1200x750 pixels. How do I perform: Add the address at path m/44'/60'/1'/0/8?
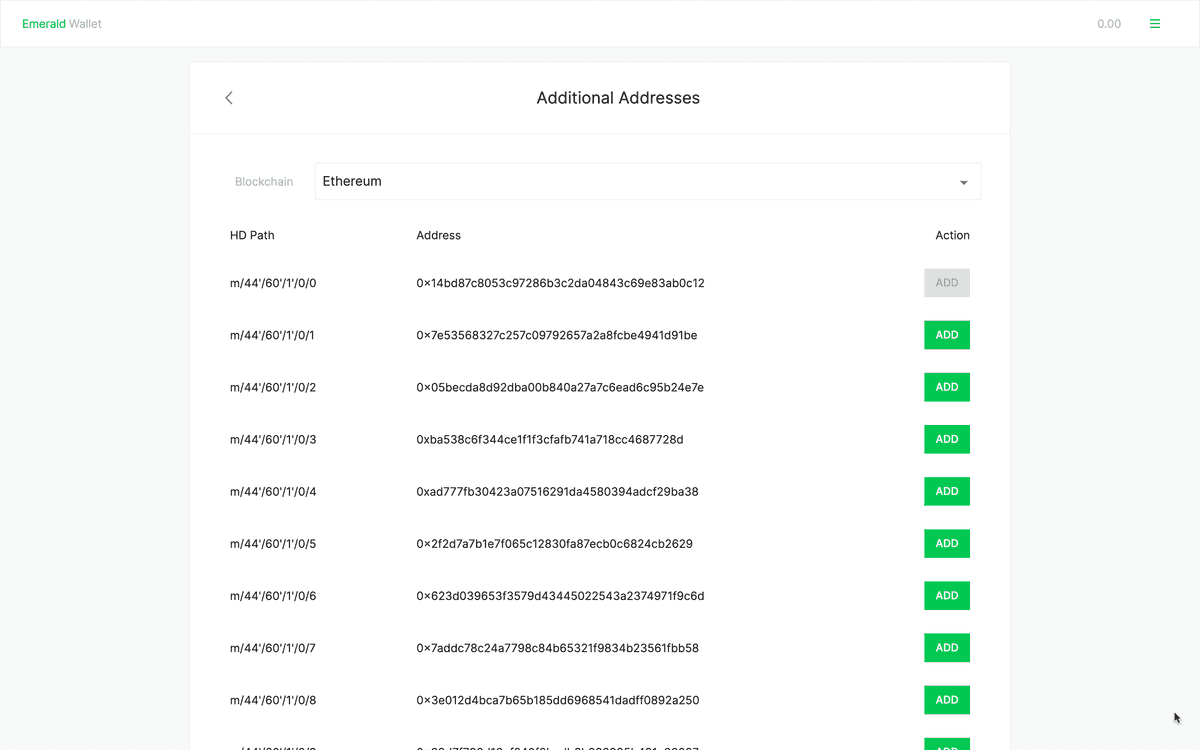pos(946,699)
